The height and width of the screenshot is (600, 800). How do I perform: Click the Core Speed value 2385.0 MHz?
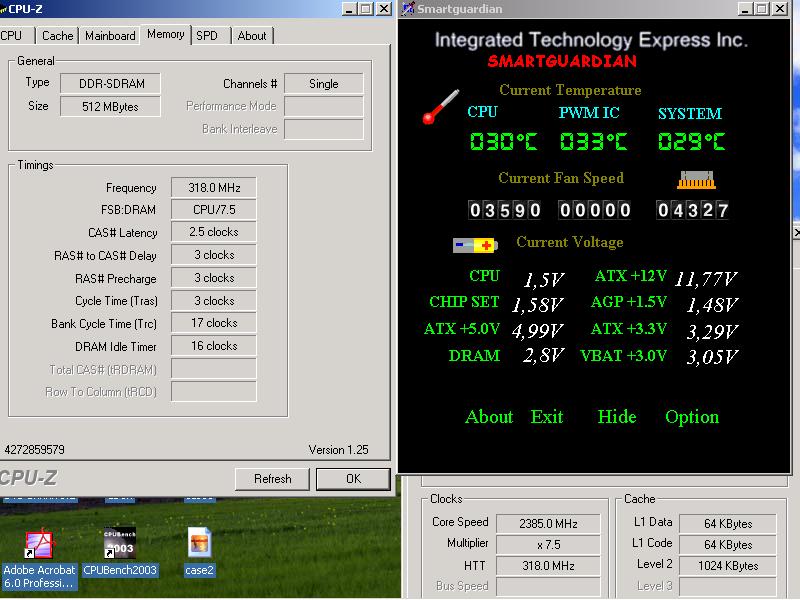click(548, 524)
